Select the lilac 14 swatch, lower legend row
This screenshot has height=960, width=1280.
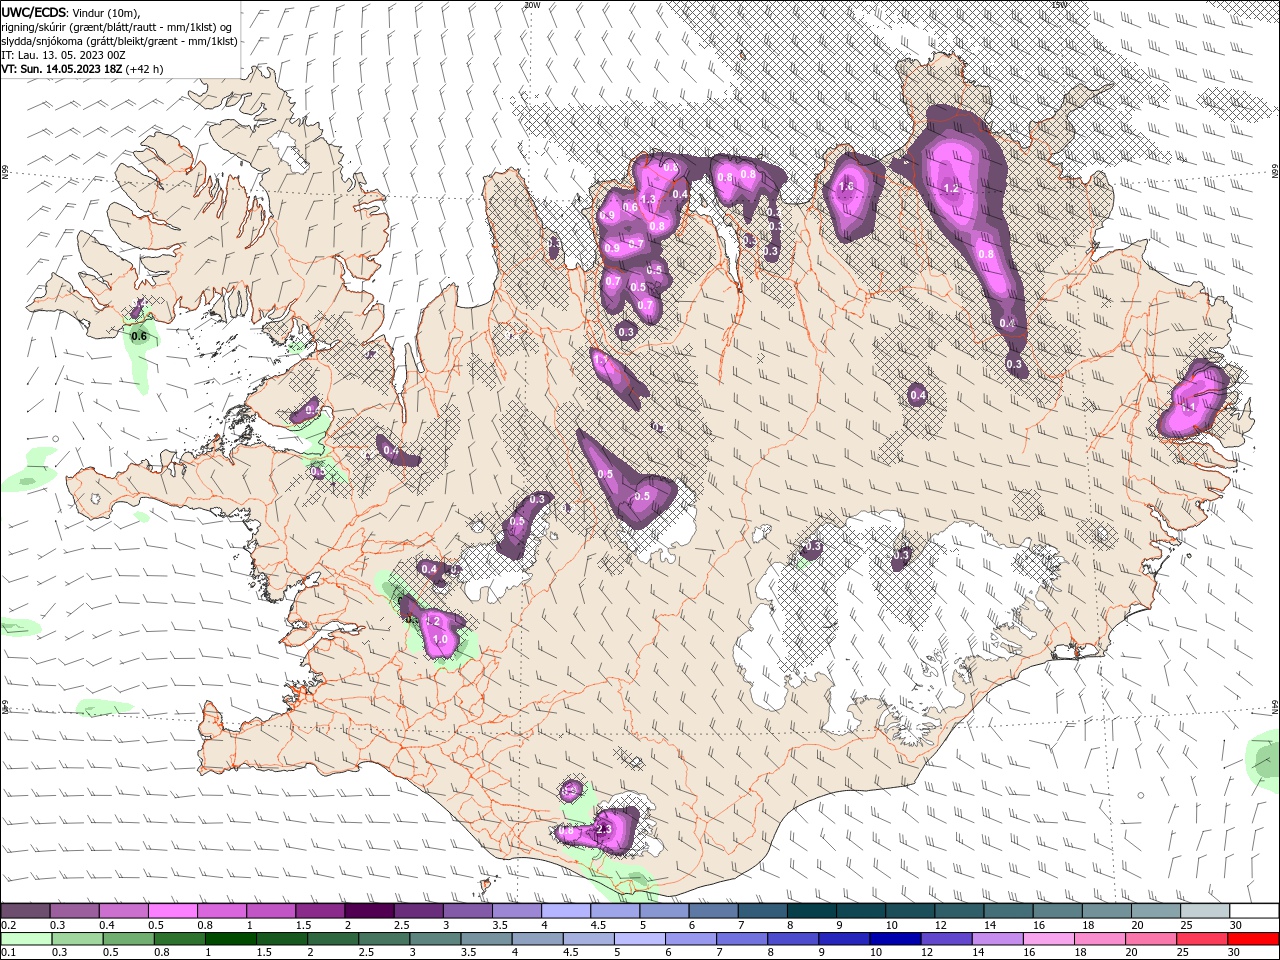click(998, 939)
